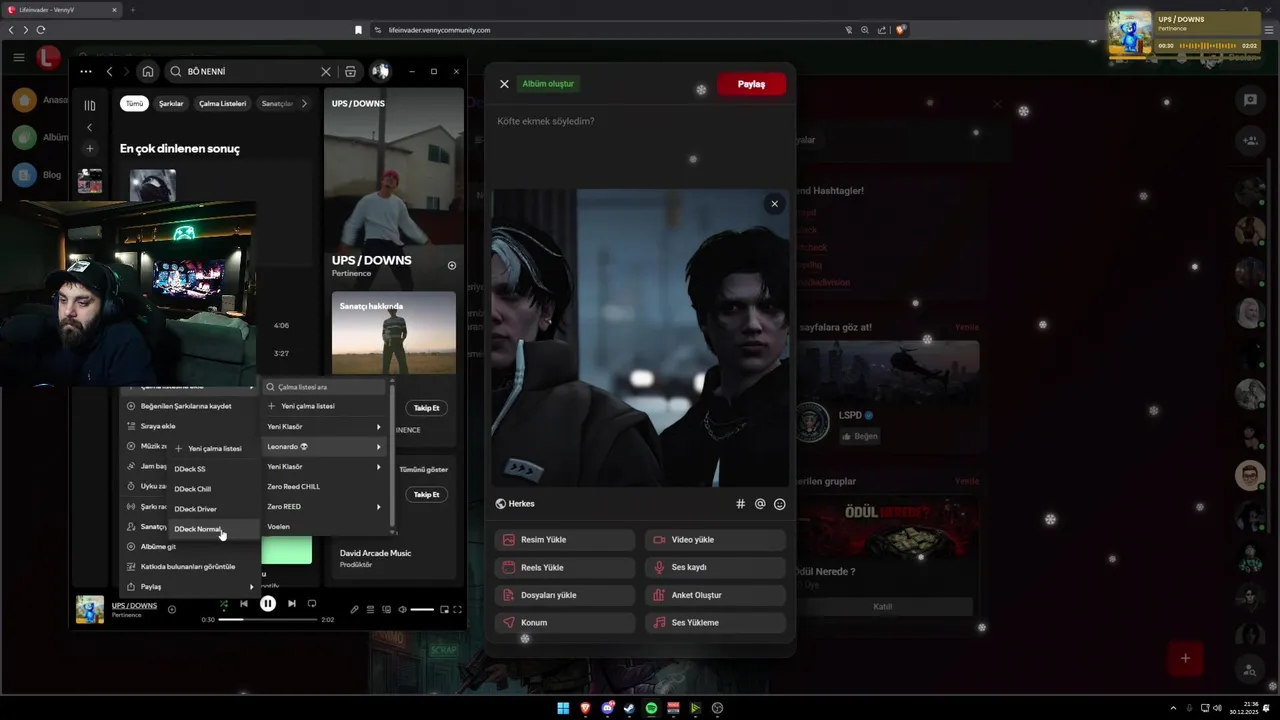The width and height of the screenshot is (1280, 720).
Task: Open the Spotify browse icon beside search
Action: (x=350, y=72)
